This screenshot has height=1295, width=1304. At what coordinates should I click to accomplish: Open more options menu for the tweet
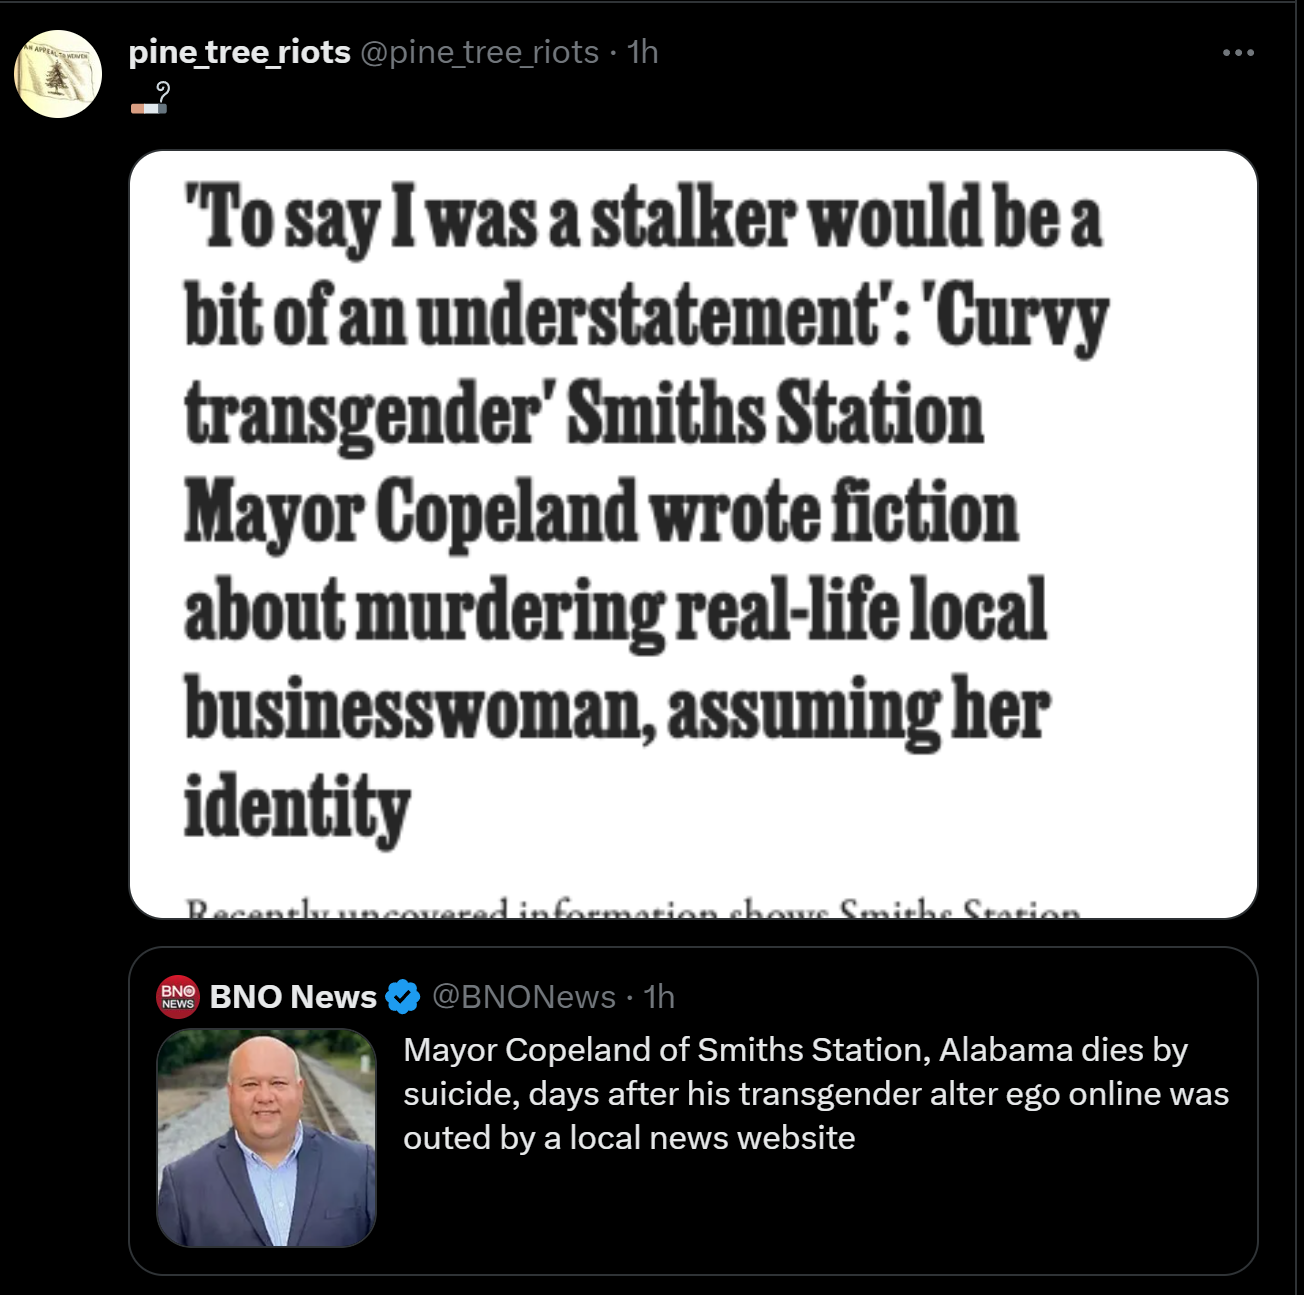coord(1238,53)
